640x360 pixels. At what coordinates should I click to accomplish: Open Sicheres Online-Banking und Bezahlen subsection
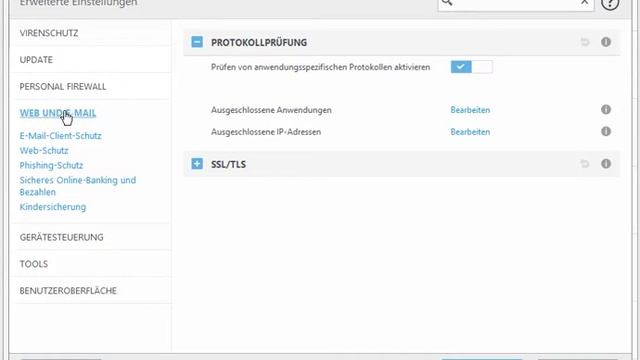78,186
